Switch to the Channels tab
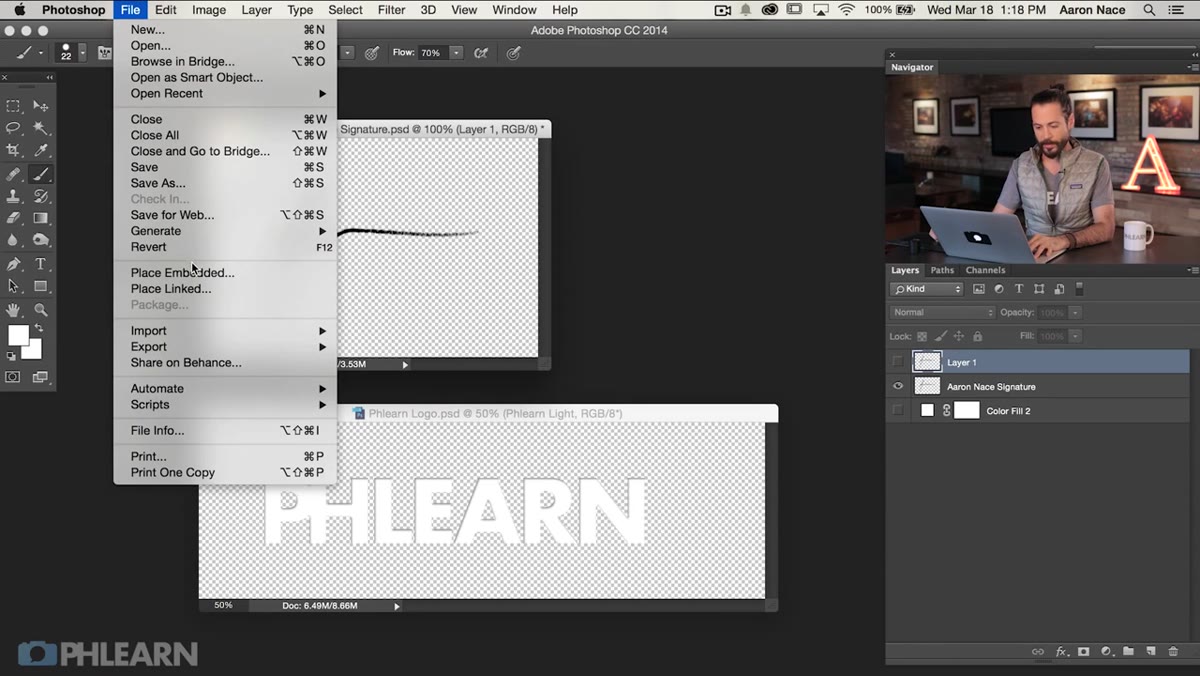 (985, 270)
